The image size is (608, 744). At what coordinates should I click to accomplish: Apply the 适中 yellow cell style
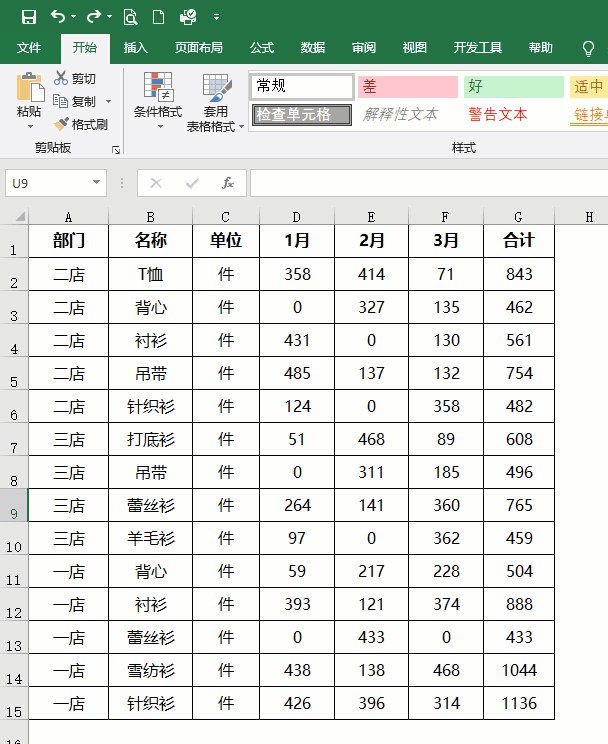tap(589, 86)
